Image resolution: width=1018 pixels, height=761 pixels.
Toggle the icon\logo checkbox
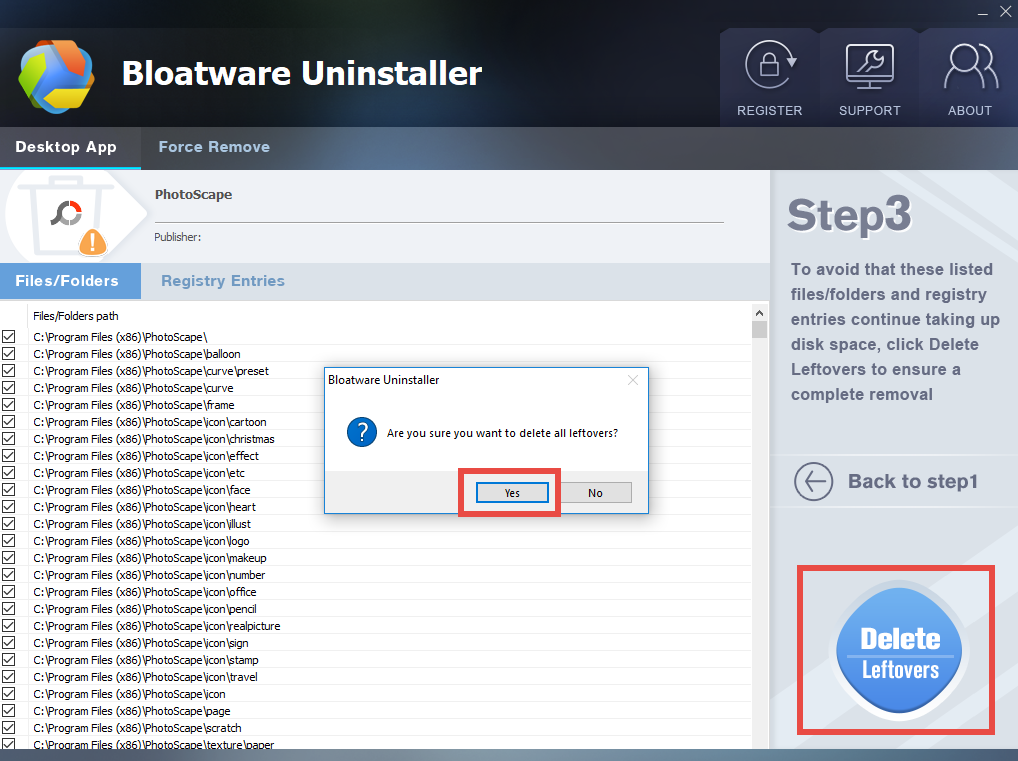pyautogui.click(x=8, y=541)
